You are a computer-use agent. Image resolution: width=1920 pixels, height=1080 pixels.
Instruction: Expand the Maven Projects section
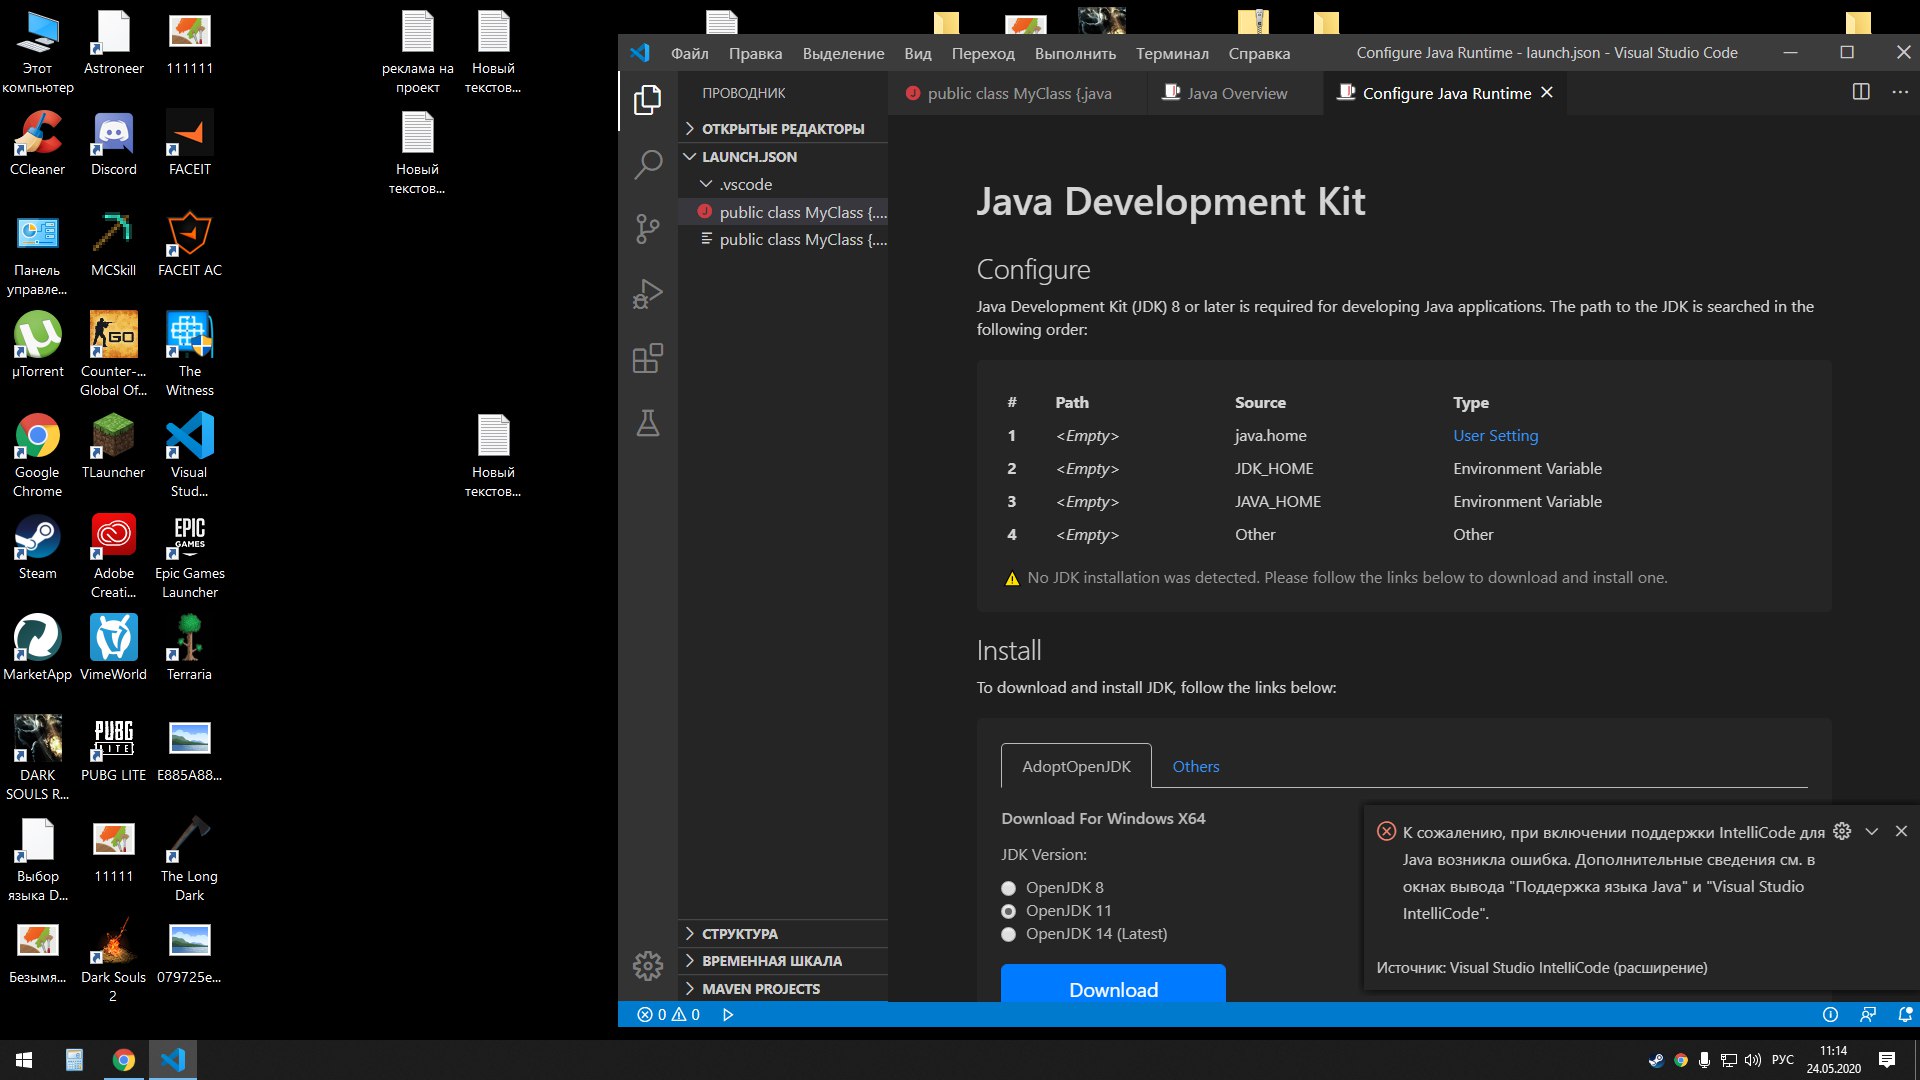point(782,988)
